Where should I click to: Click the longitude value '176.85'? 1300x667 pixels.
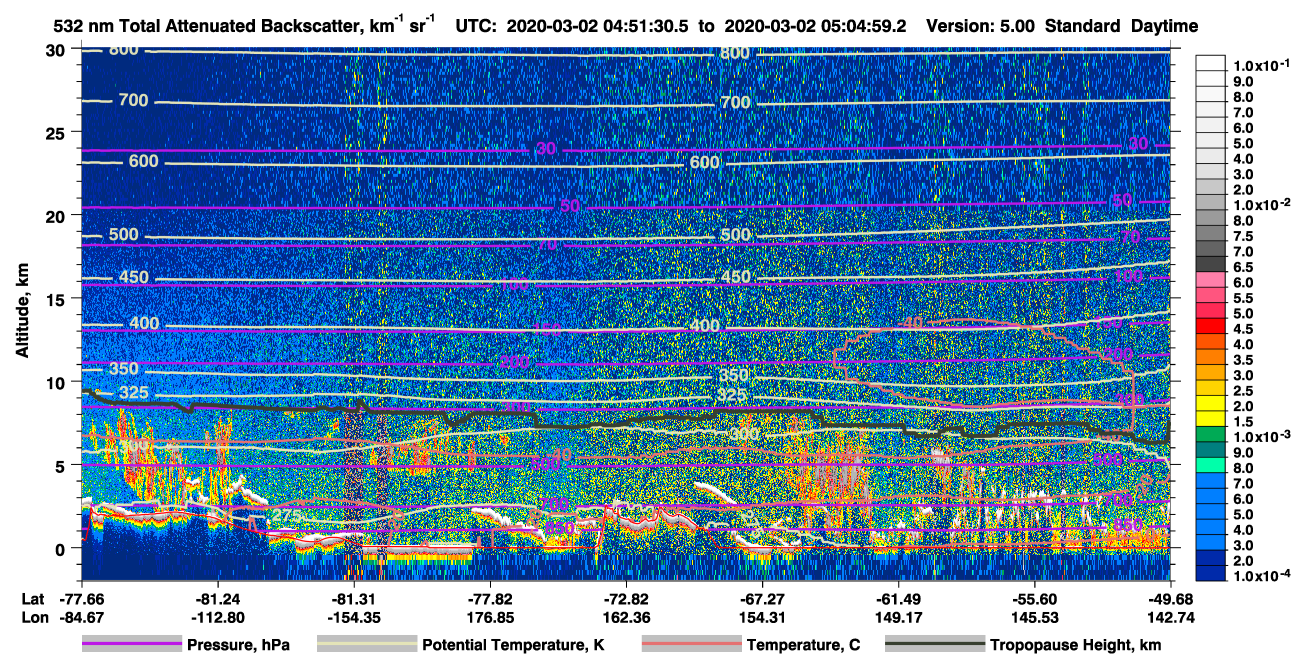490,617
